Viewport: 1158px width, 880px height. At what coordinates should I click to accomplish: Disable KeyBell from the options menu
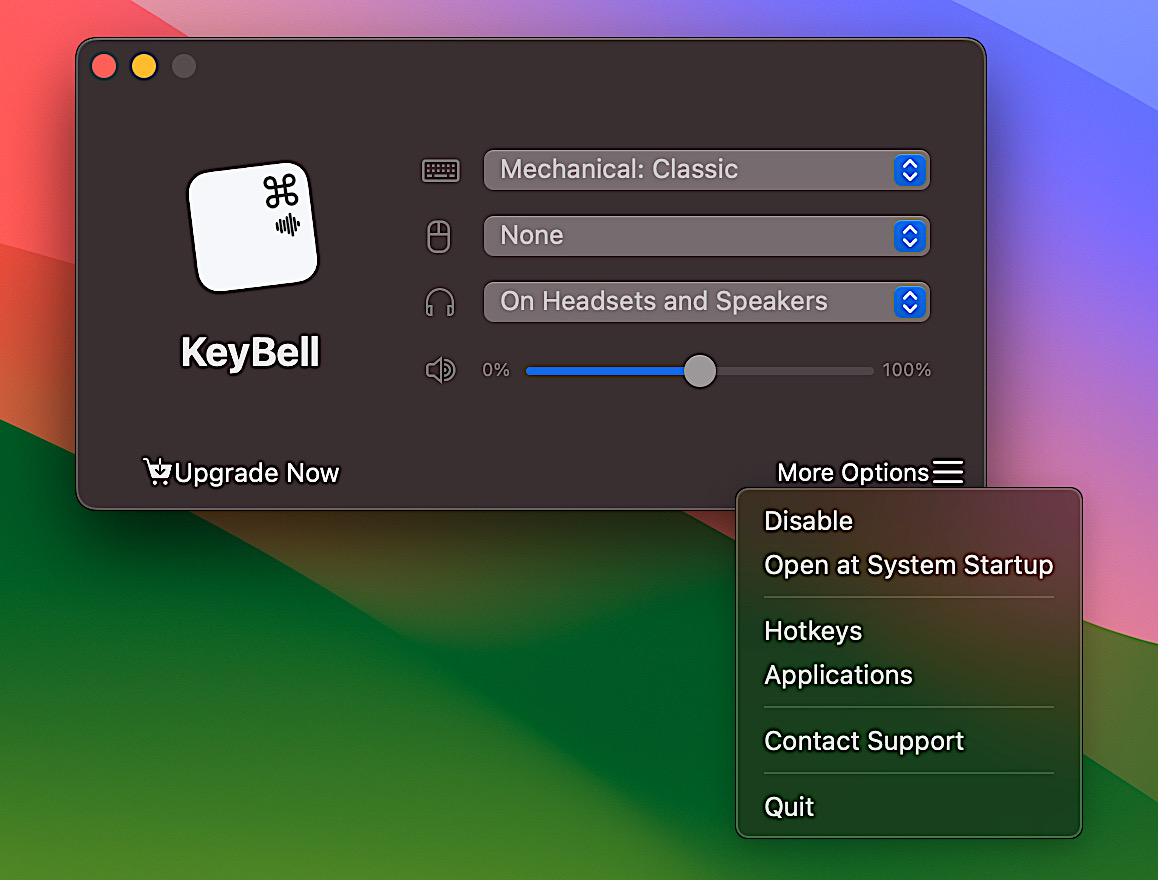pos(808,521)
